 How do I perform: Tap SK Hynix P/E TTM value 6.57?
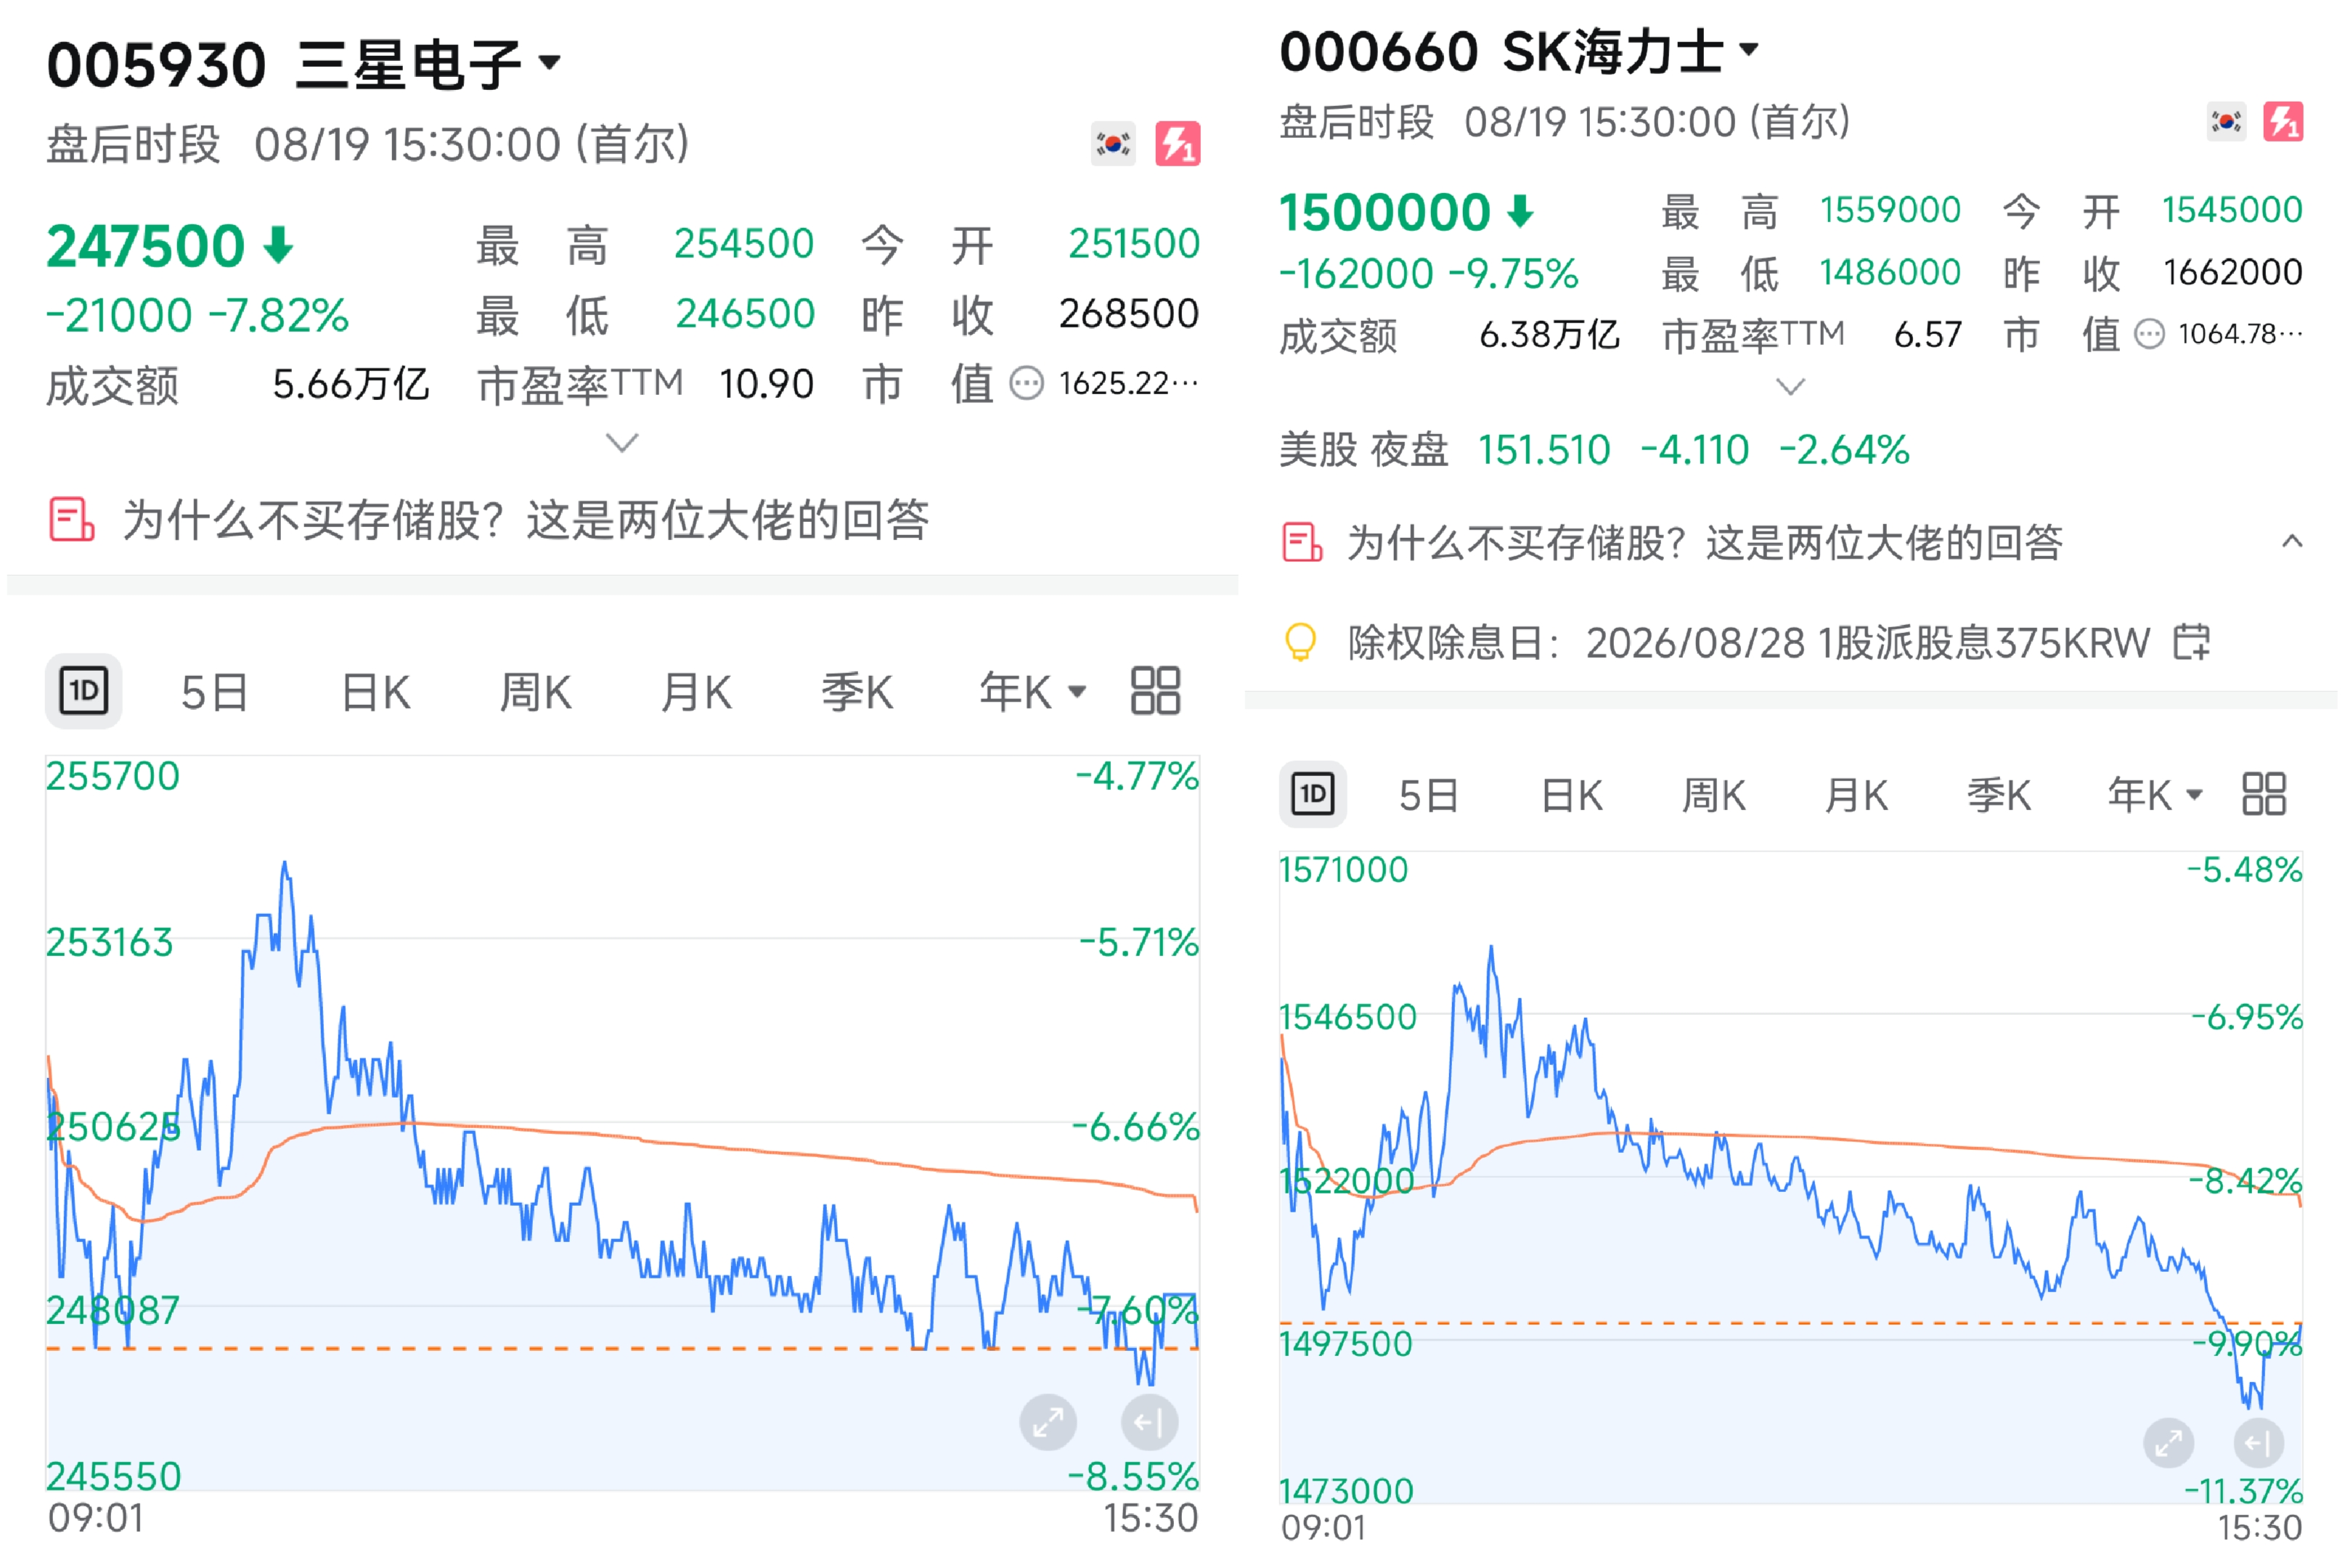[x=1927, y=335]
